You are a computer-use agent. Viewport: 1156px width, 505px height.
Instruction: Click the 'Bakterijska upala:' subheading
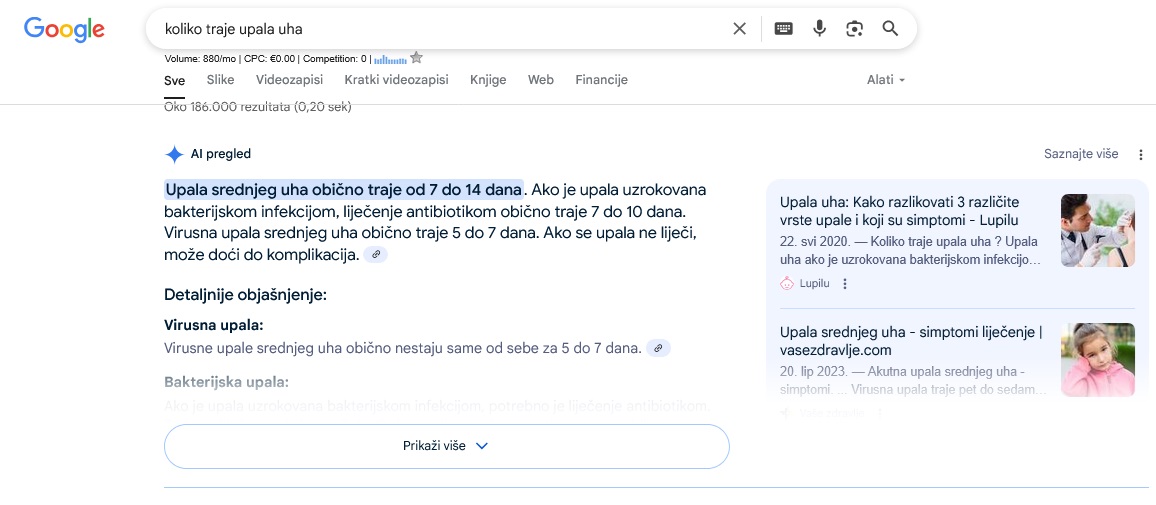coord(226,383)
